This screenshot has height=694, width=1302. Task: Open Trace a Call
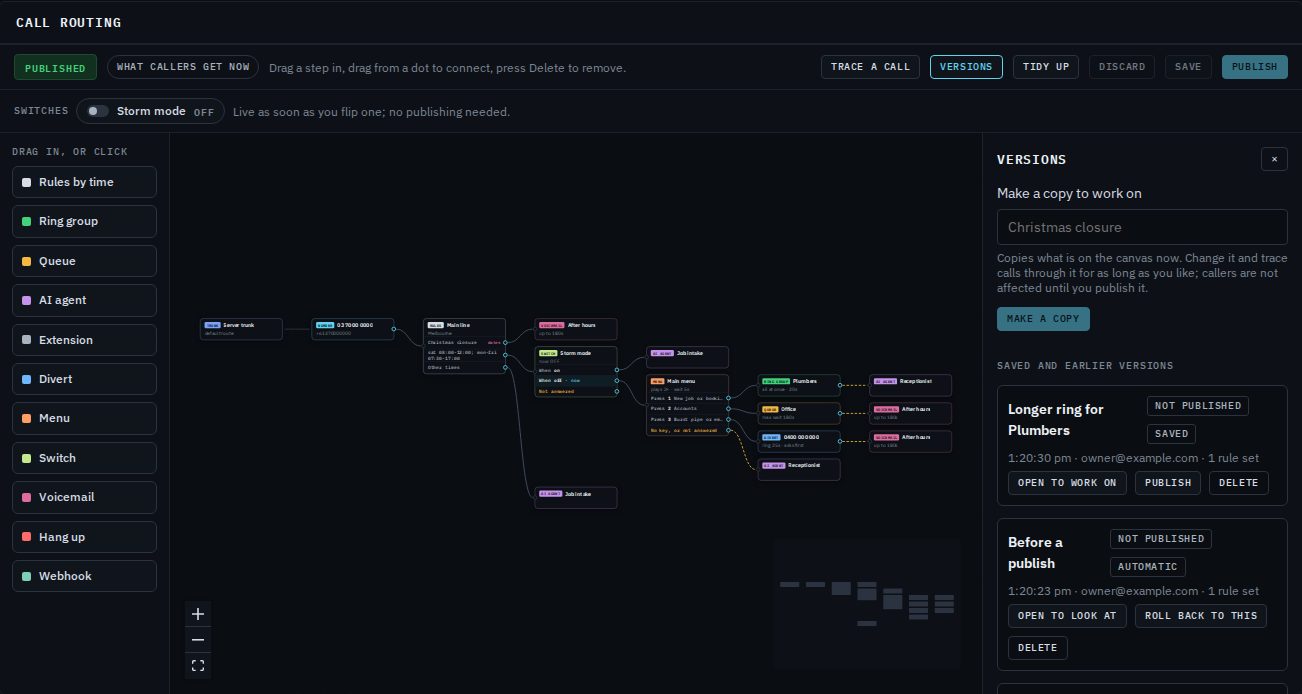click(x=871, y=67)
